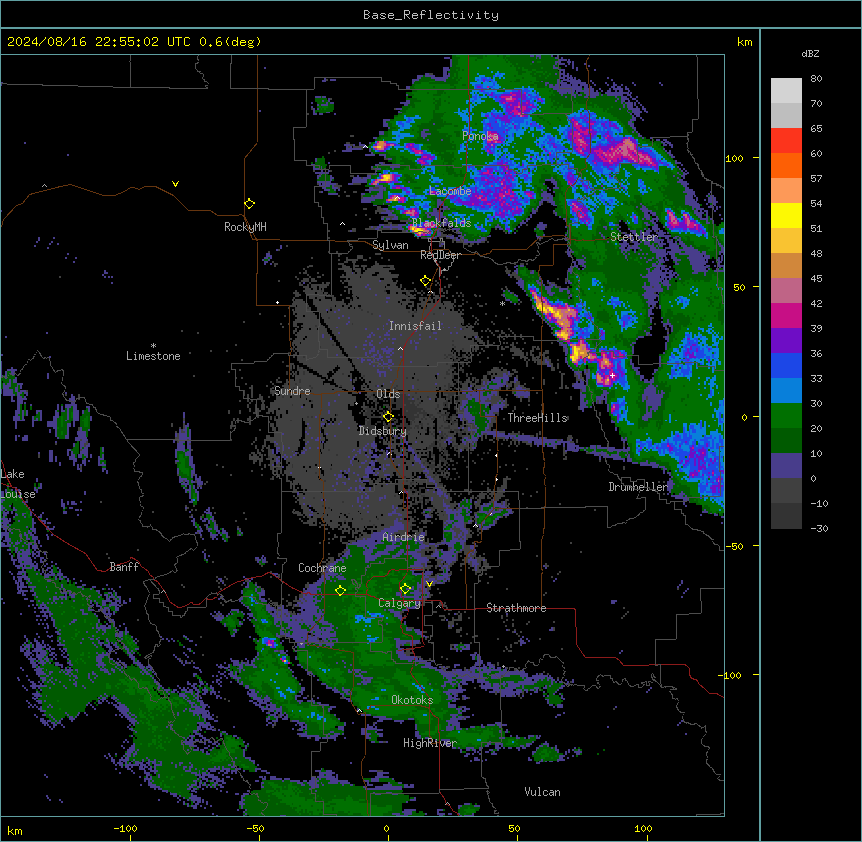Click the Vulcan city label
This screenshot has width=862, height=842.
[x=542, y=792]
